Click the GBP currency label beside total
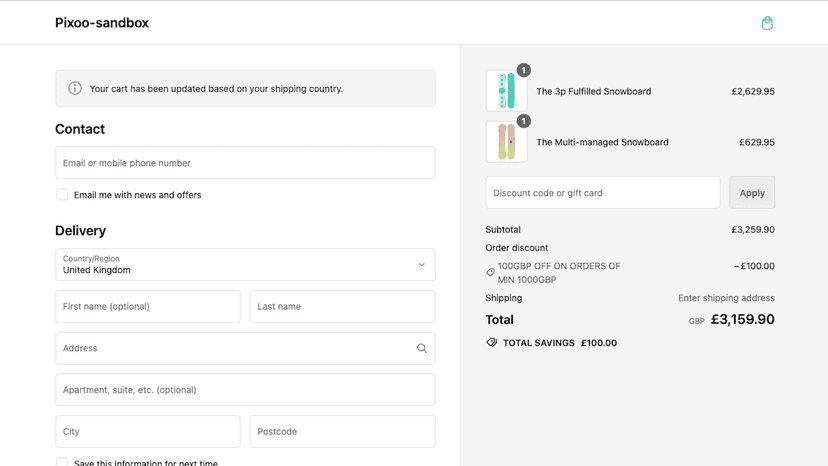 [697, 321]
